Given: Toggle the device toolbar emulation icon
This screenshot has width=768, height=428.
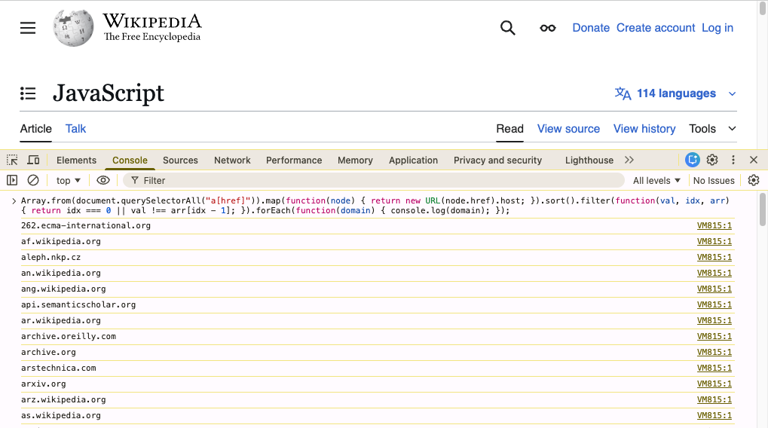Looking at the screenshot, I should pos(33,160).
